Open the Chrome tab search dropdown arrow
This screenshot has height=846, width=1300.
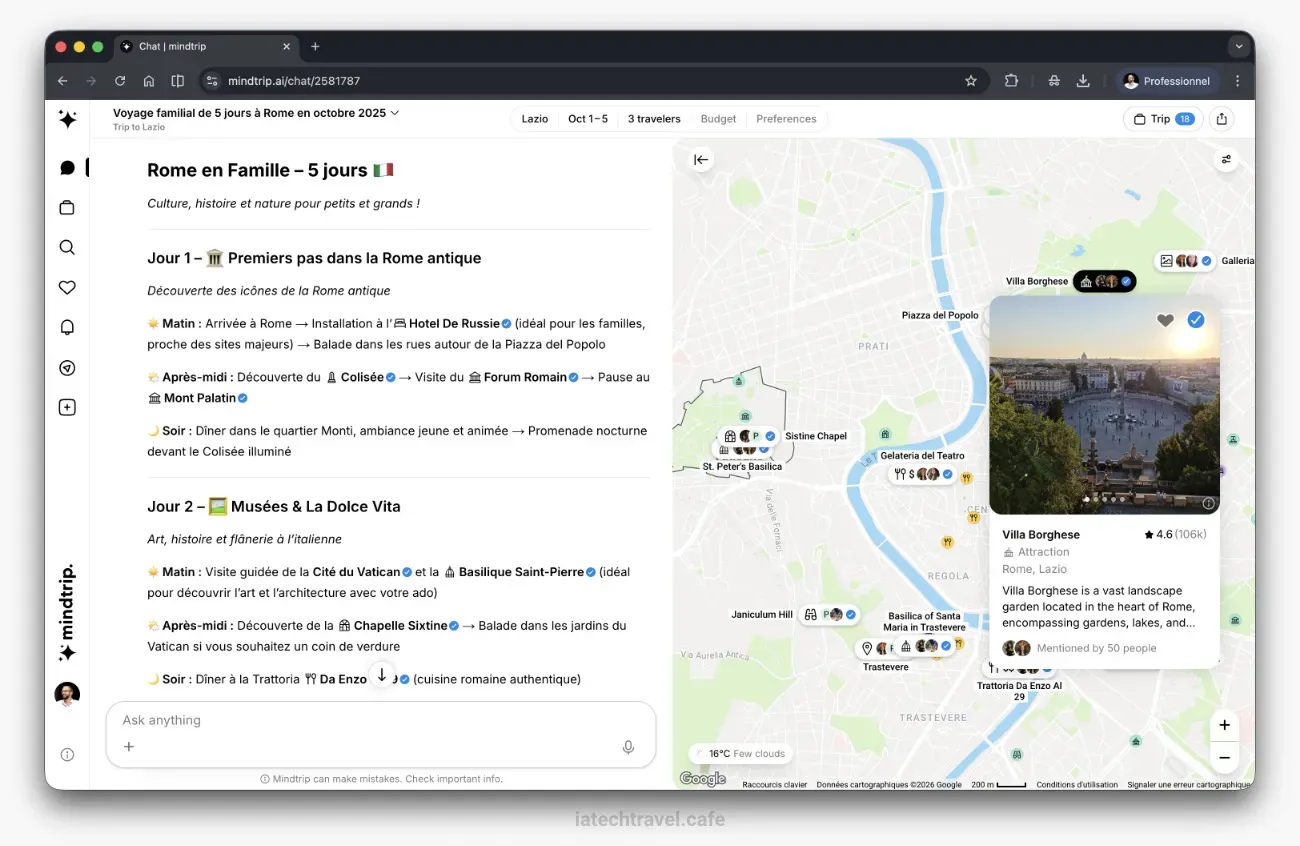[x=1239, y=46]
